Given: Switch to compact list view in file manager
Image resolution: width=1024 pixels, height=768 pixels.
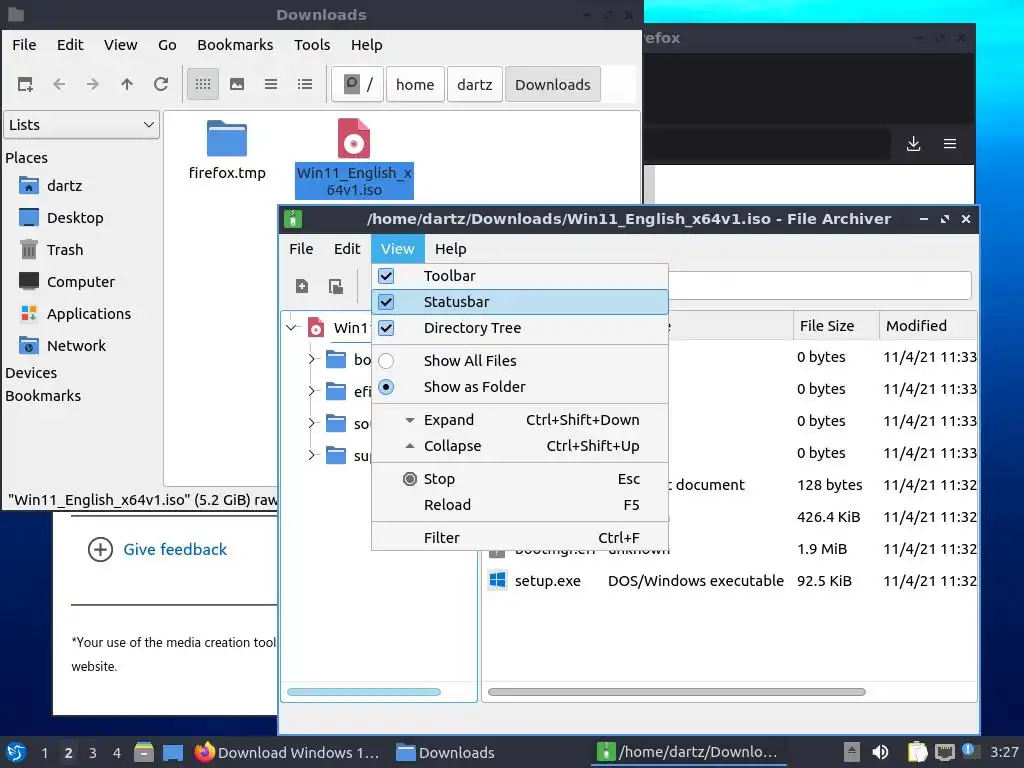Looking at the screenshot, I should (271, 84).
